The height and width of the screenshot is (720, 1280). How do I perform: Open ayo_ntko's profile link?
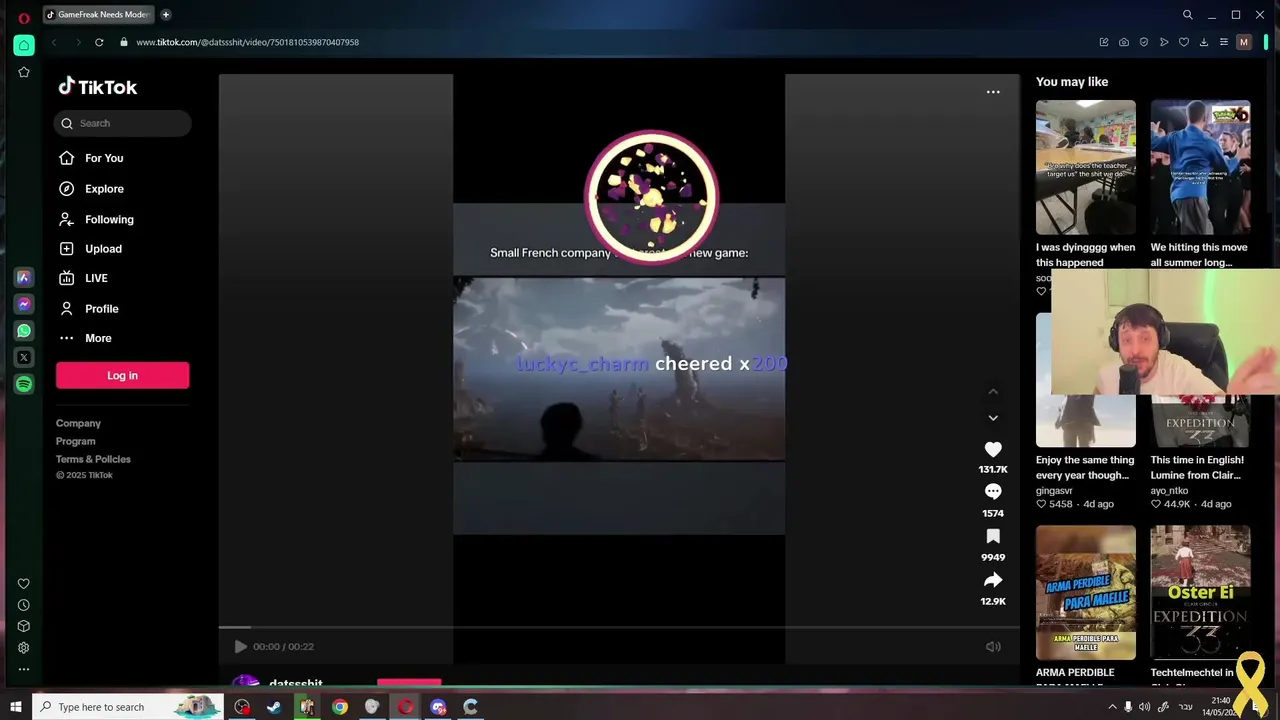1169,491
